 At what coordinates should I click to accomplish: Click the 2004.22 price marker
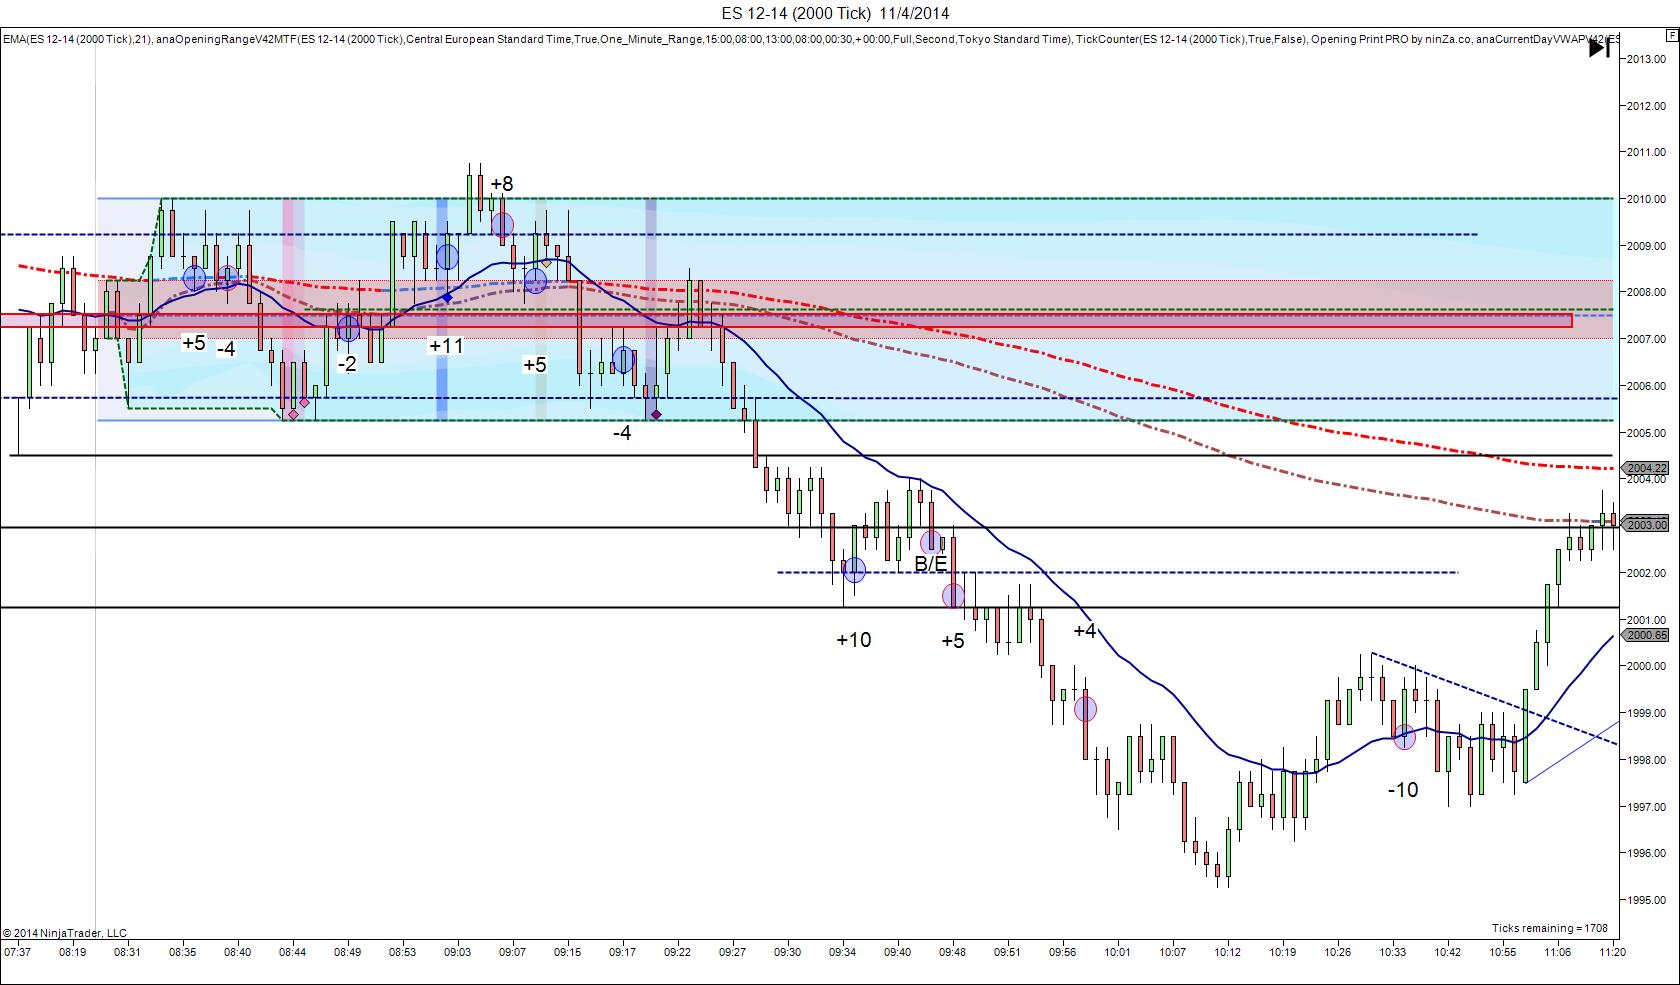(1647, 468)
